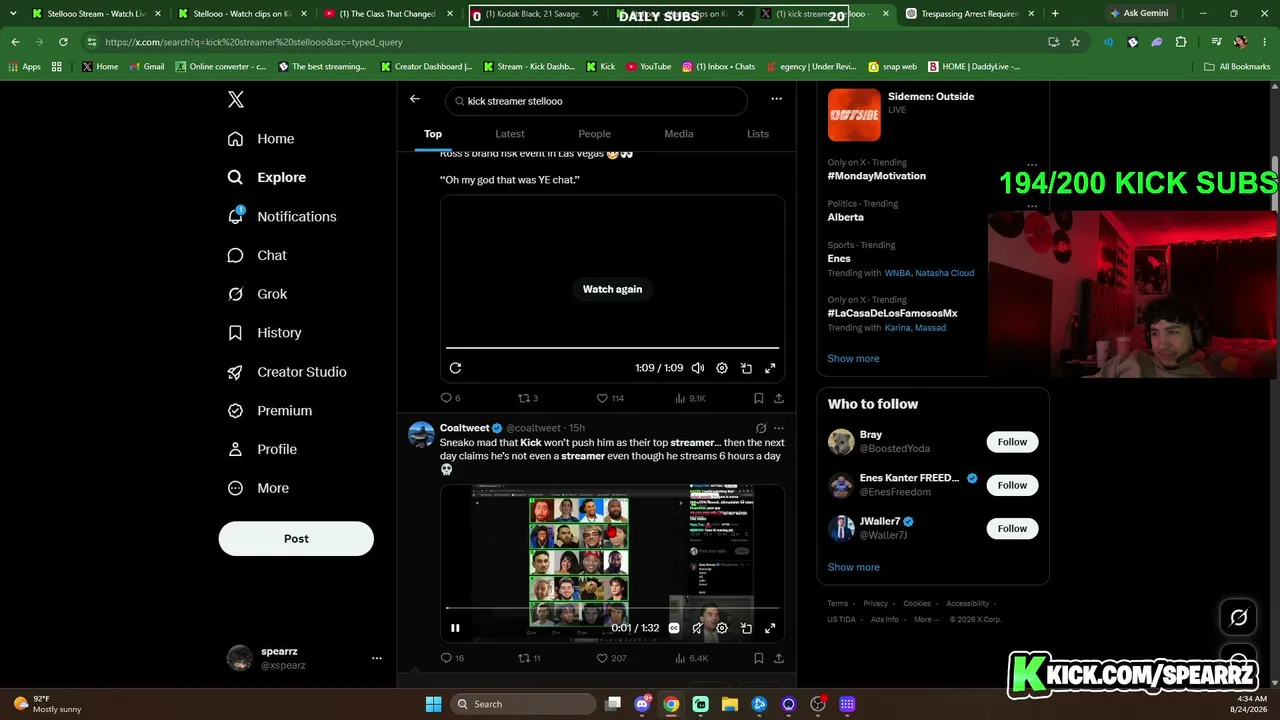
Task: Open Discord from the taskbar
Action: coord(642,704)
